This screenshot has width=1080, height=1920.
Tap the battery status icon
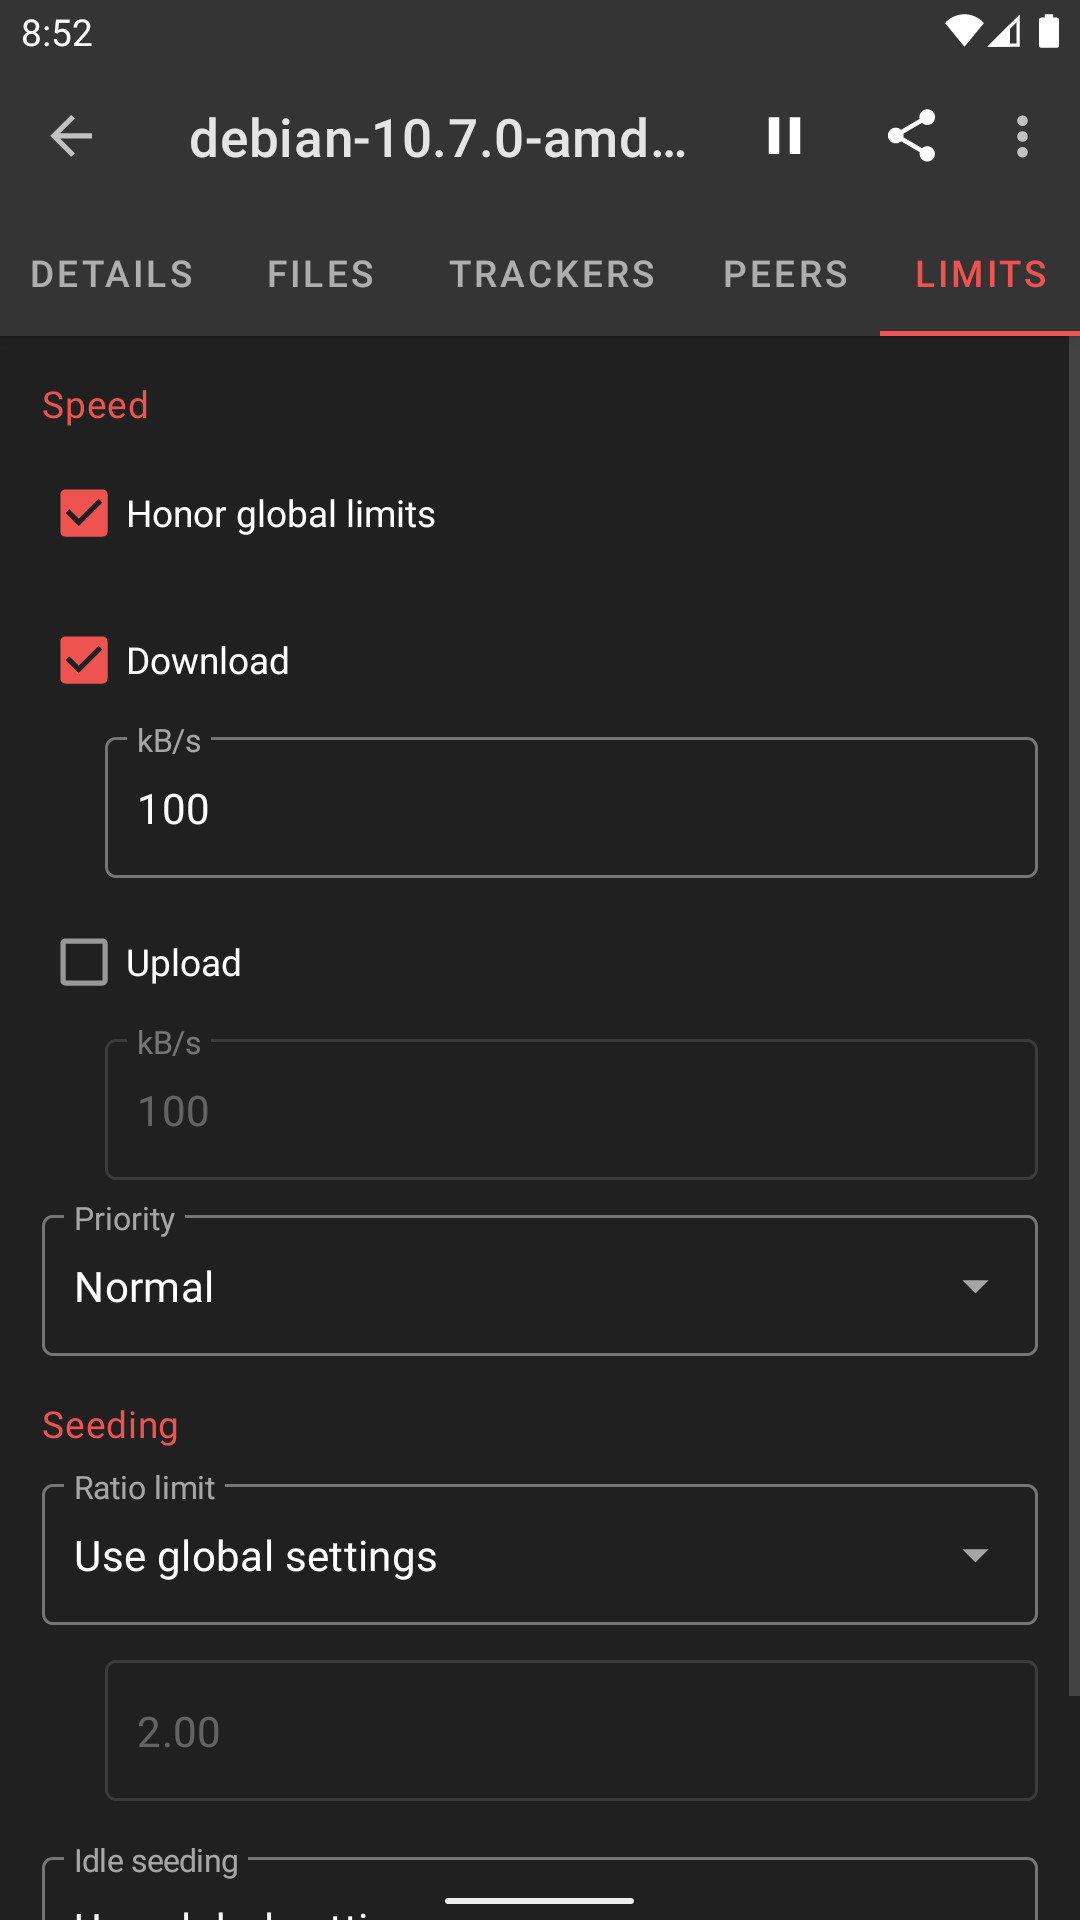click(x=1049, y=32)
